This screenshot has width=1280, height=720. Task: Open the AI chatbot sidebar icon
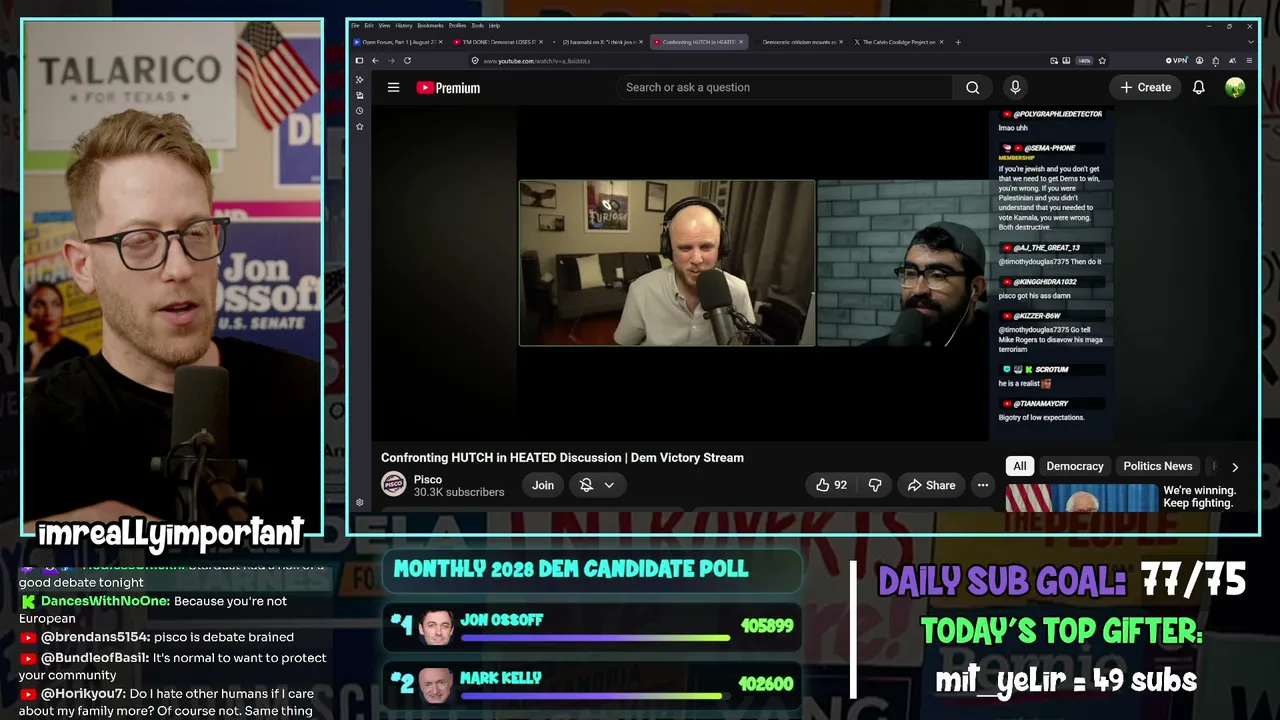360,79
